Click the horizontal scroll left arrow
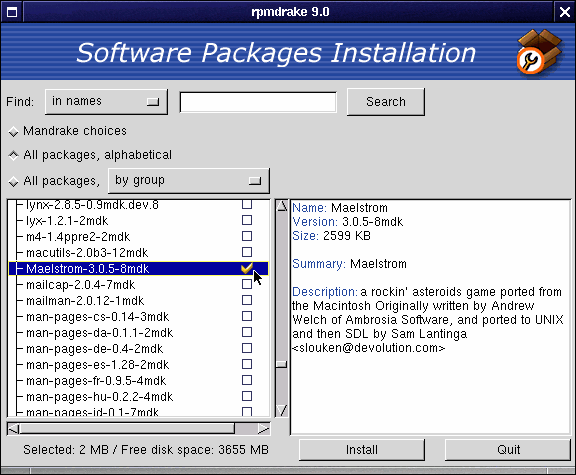 click(x=14, y=429)
